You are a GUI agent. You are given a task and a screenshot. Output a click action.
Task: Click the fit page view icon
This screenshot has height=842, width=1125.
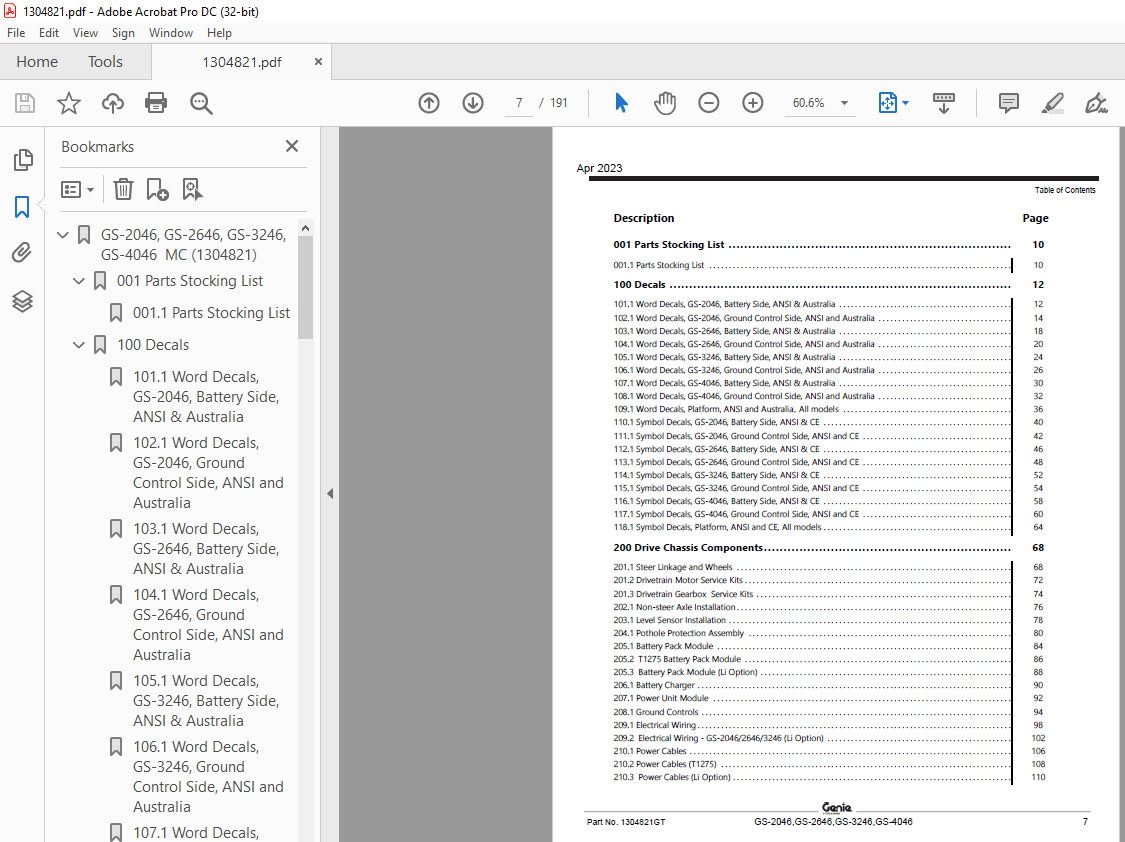[x=888, y=103]
